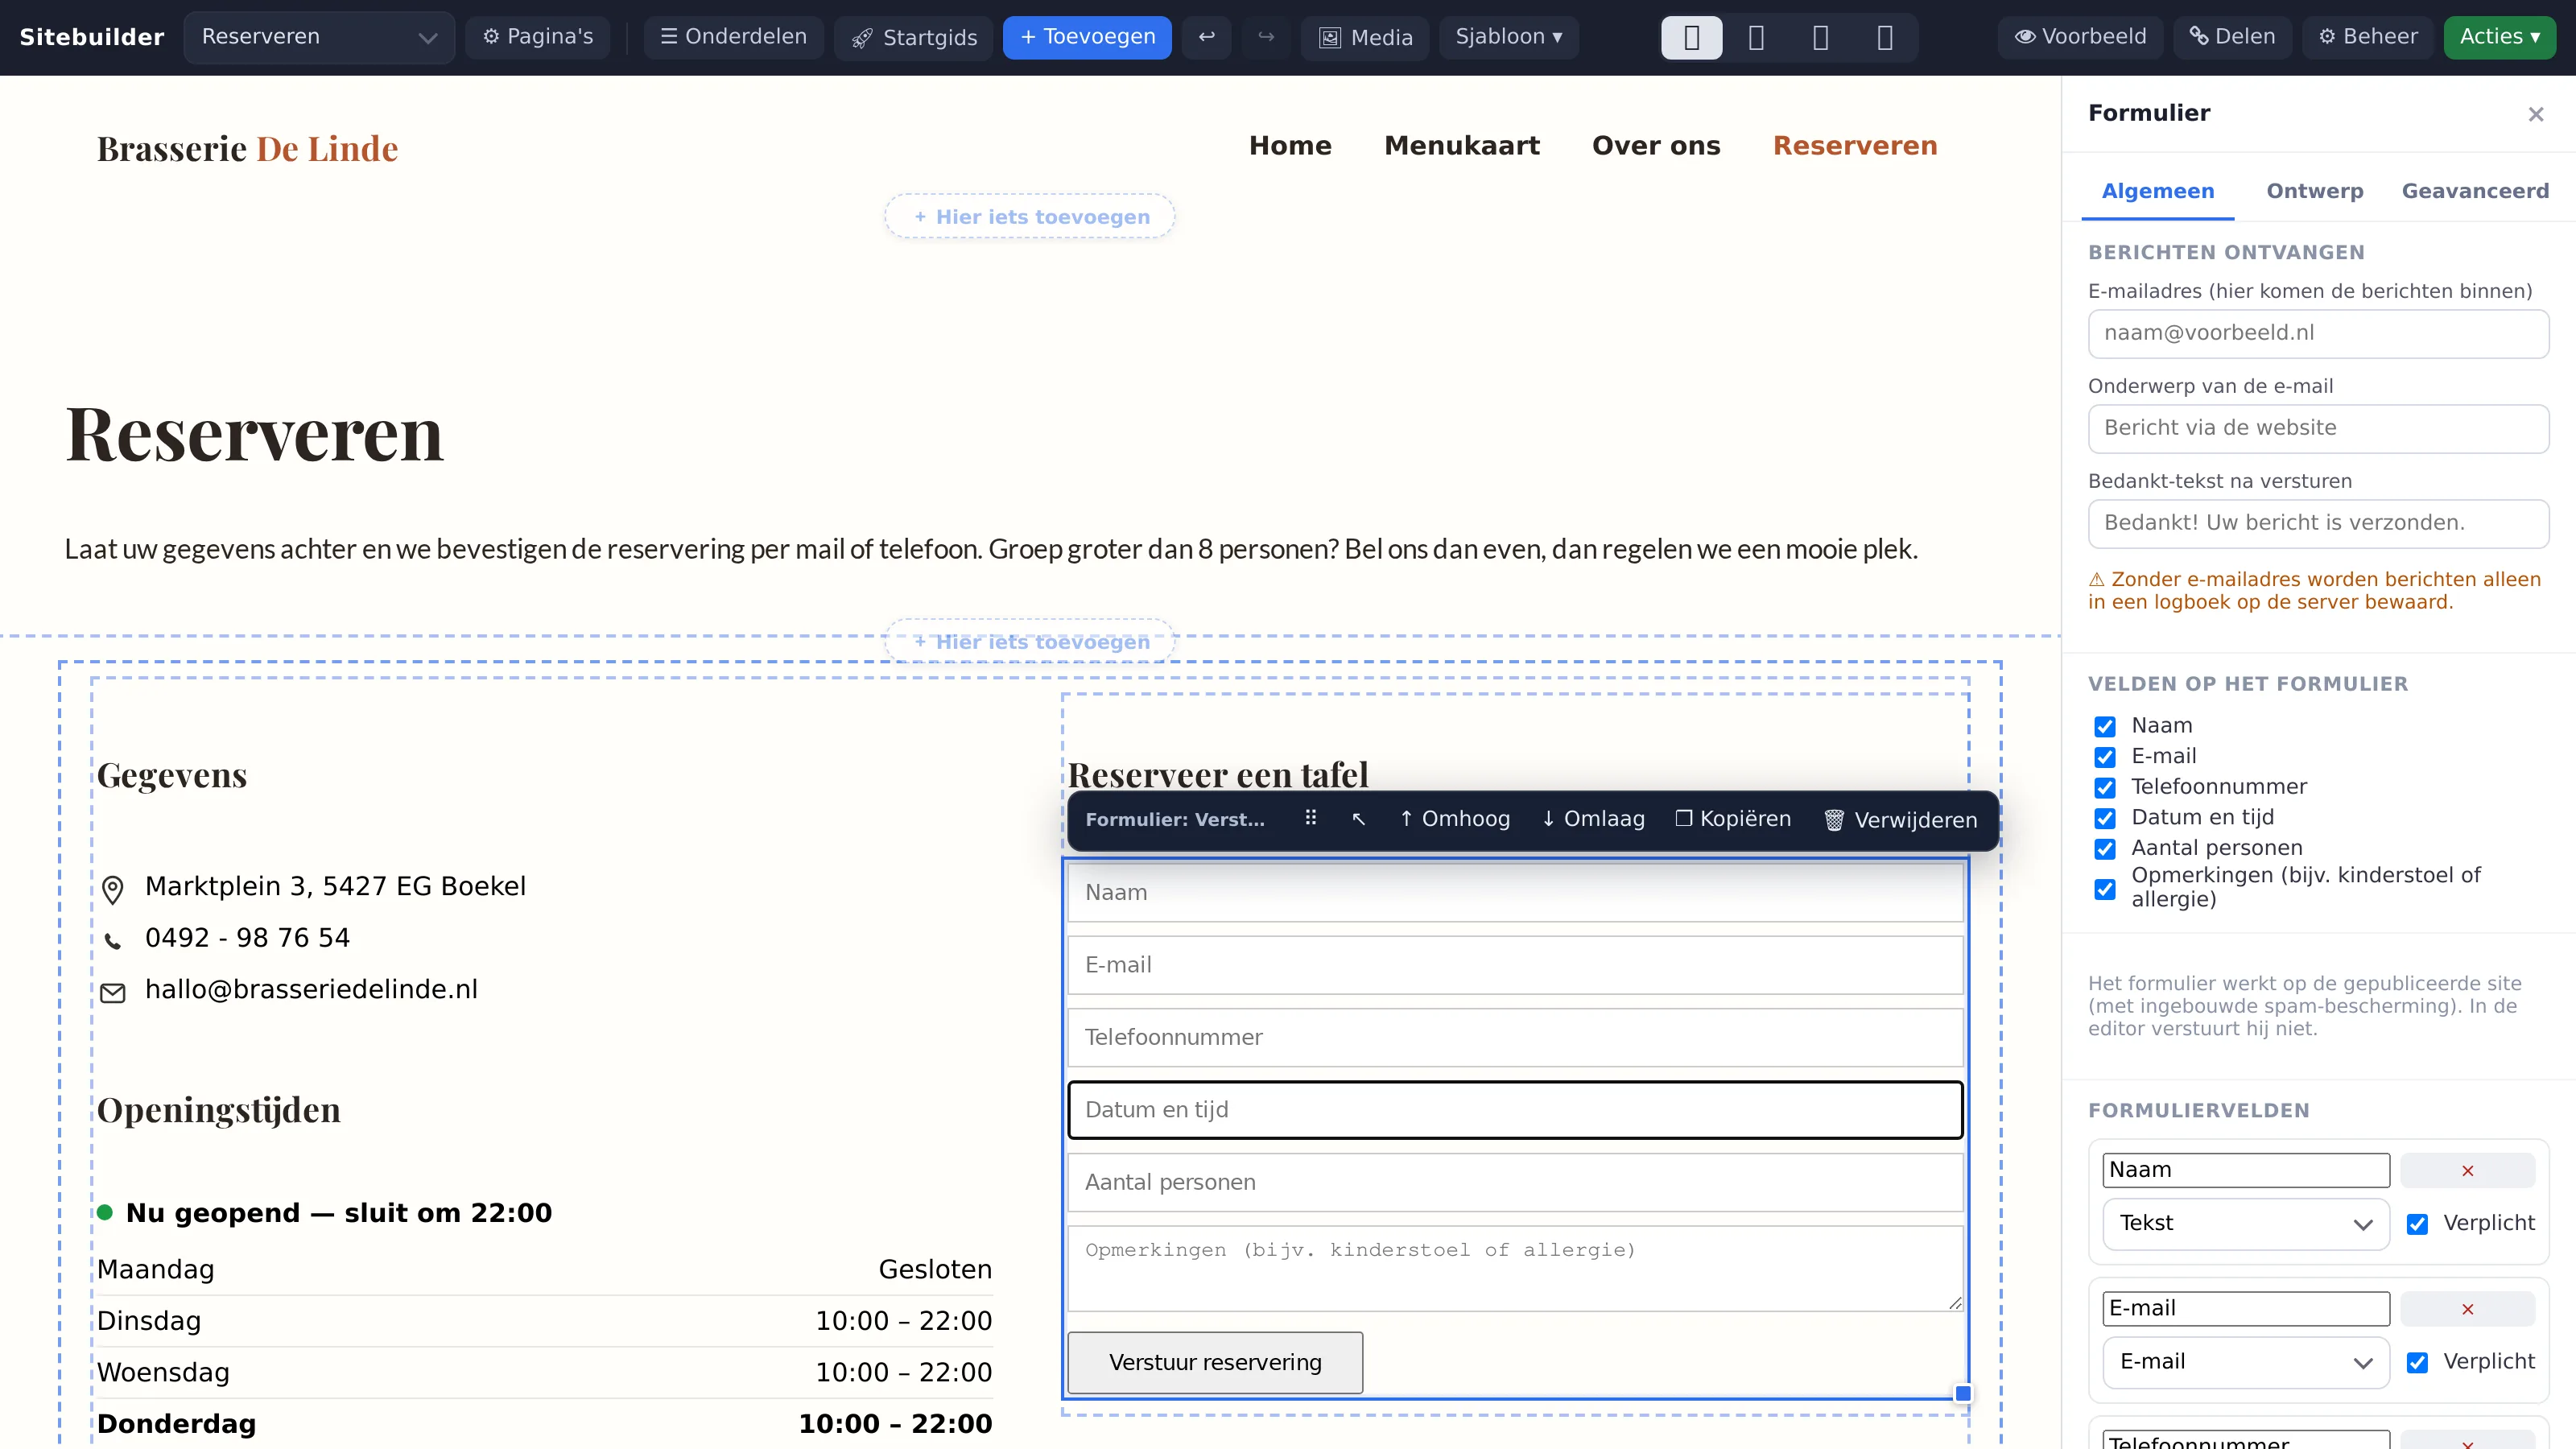
Task: Expand the green Acties menu
Action: 2499,37
